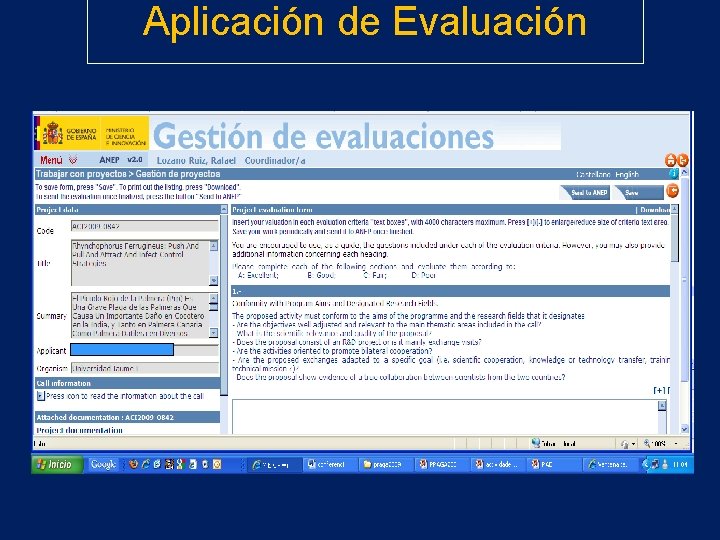The width and height of the screenshot is (720, 540).
Task: Launch Internet Explorer from quick launch bar
Action: (x=145, y=464)
